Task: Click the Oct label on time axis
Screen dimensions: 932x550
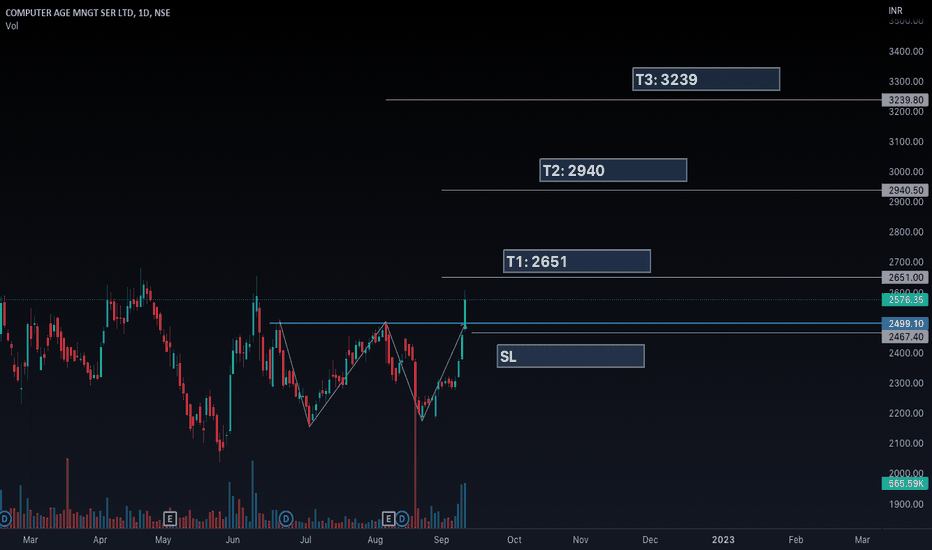Action: pos(514,540)
